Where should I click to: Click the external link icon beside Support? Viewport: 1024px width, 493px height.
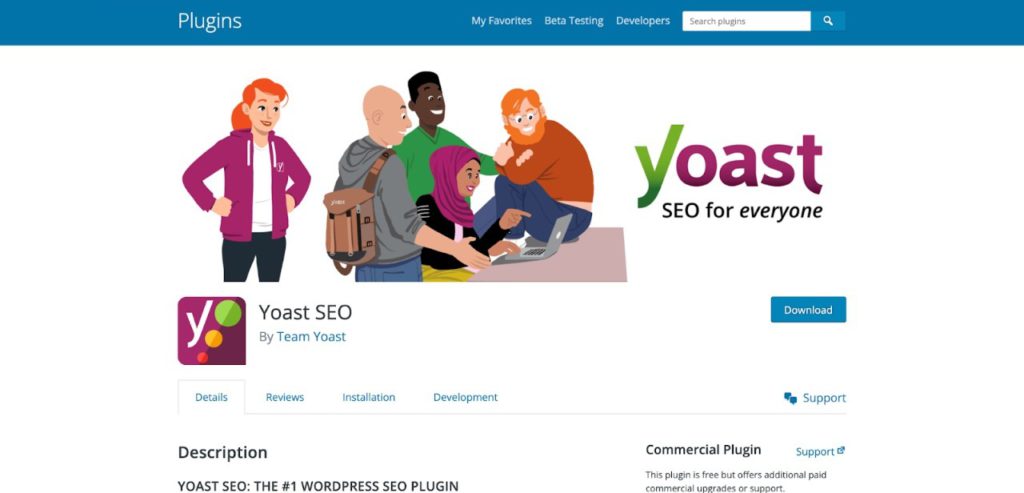841,451
